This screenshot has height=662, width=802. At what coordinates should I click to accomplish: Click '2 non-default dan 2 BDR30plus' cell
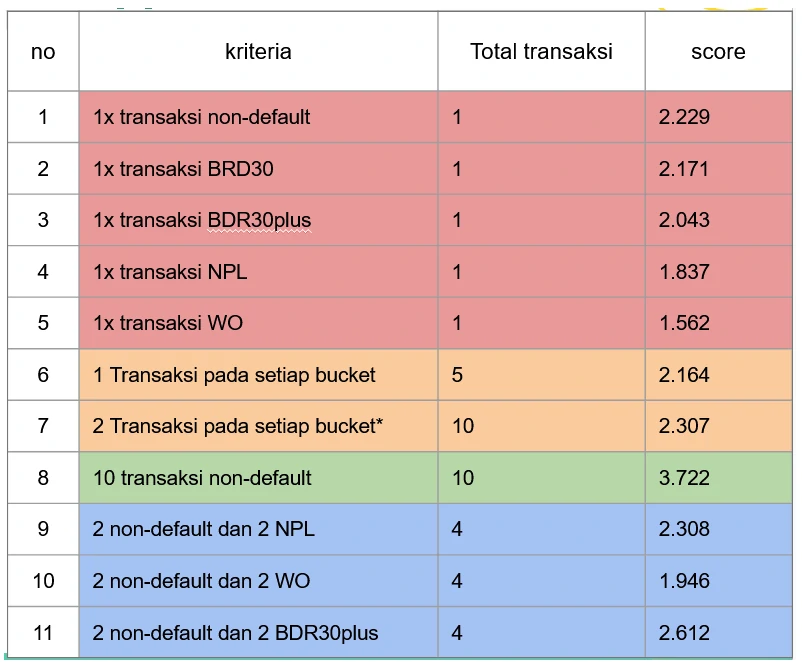tap(236, 633)
